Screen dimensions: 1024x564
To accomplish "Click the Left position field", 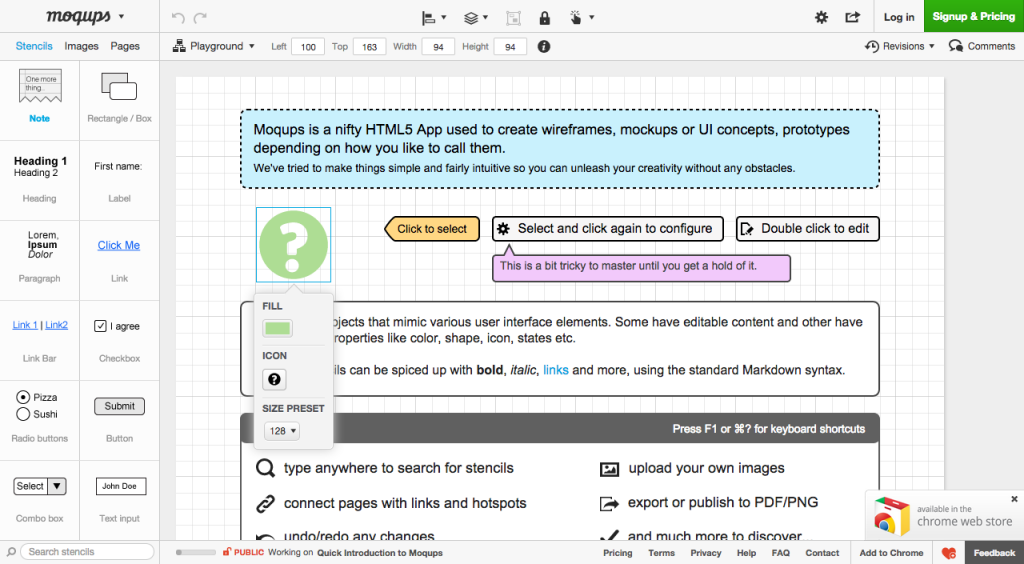I will tap(308, 46).
